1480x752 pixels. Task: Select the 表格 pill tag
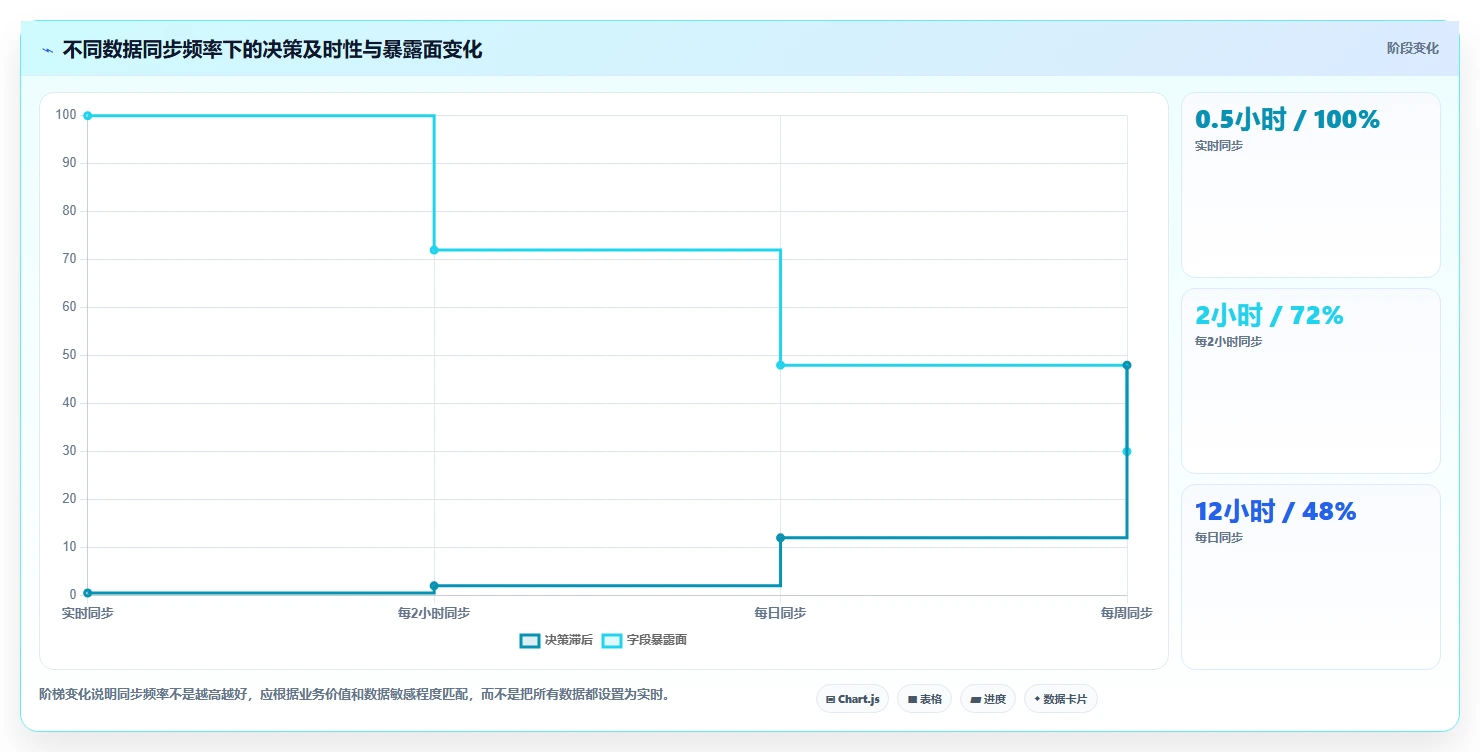click(924, 699)
